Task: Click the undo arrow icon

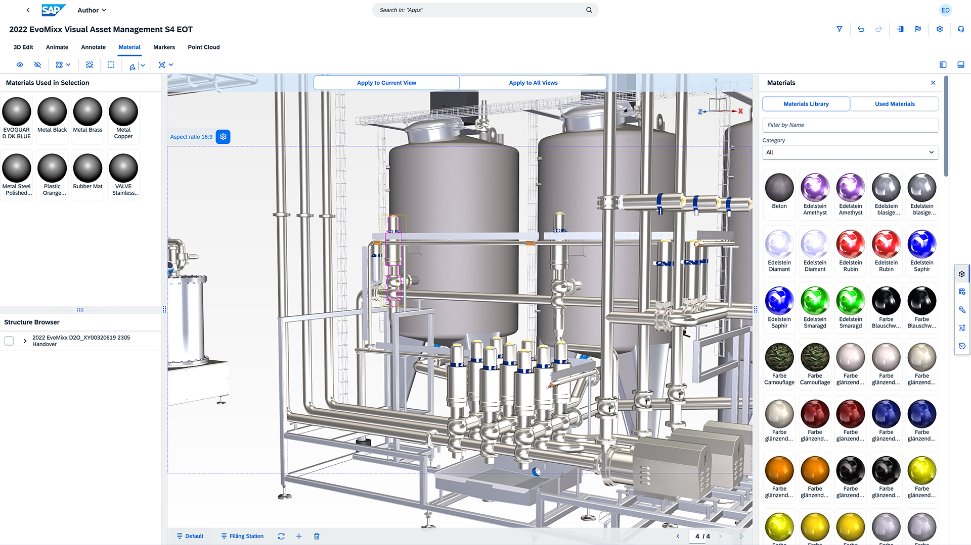Action: (x=861, y=29)
